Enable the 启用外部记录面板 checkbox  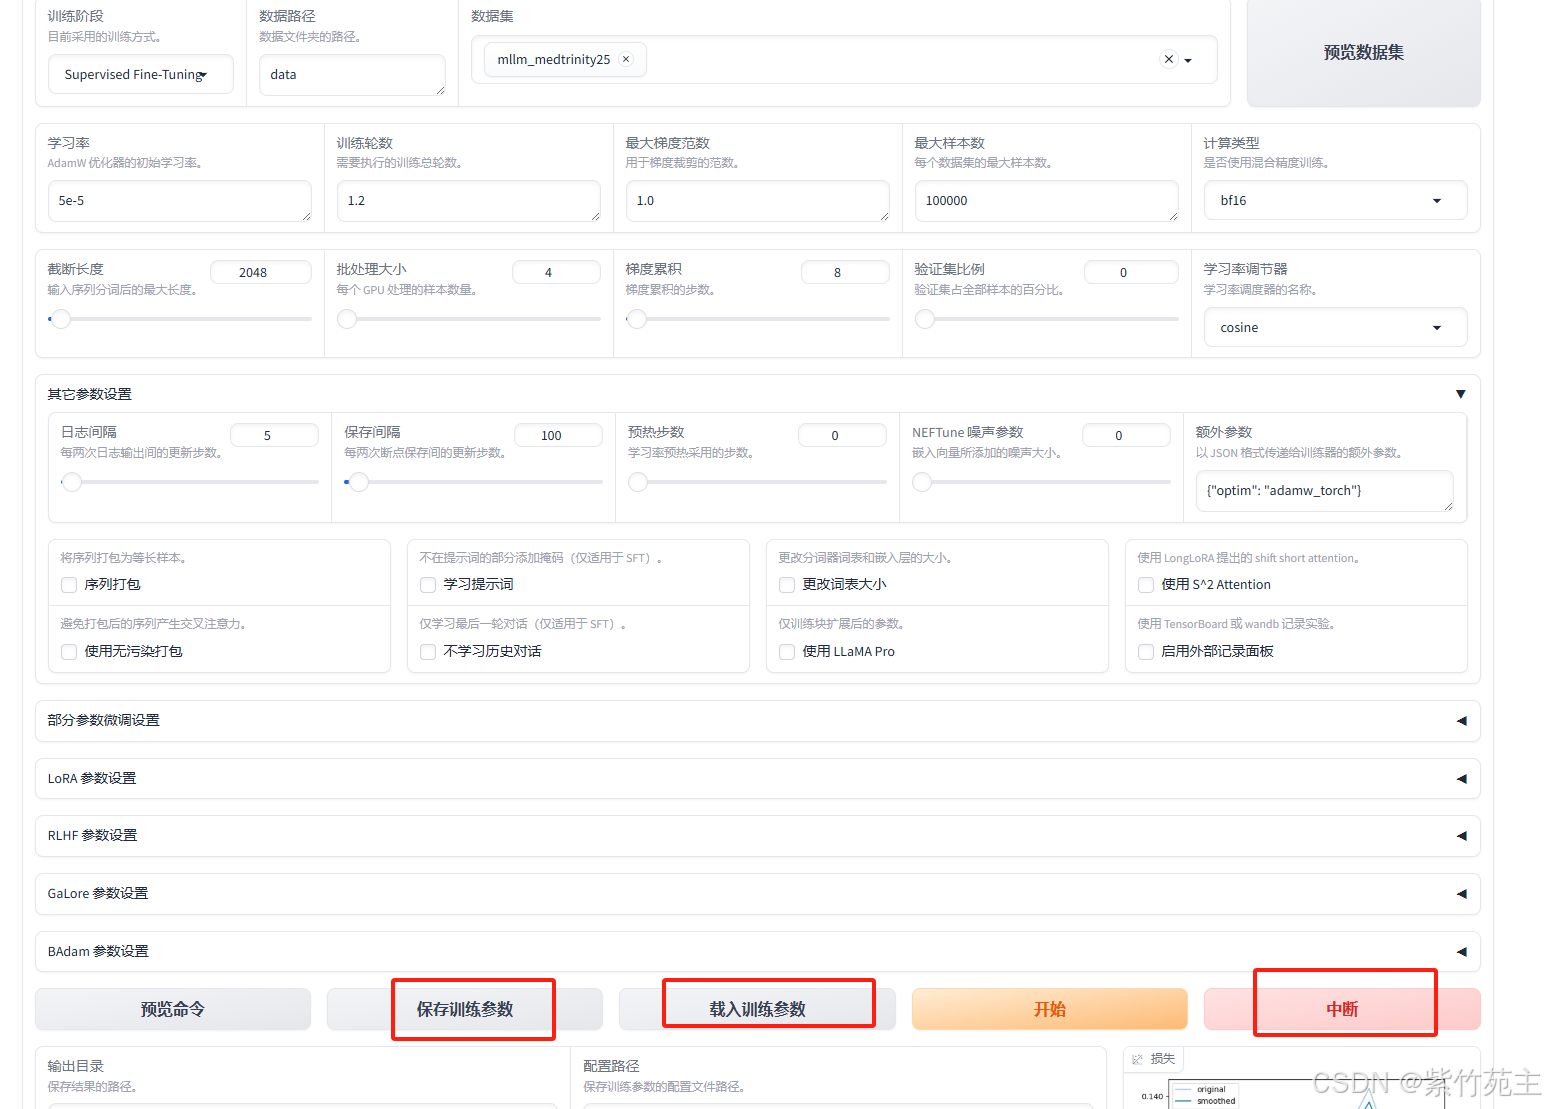pos(1146,652)
